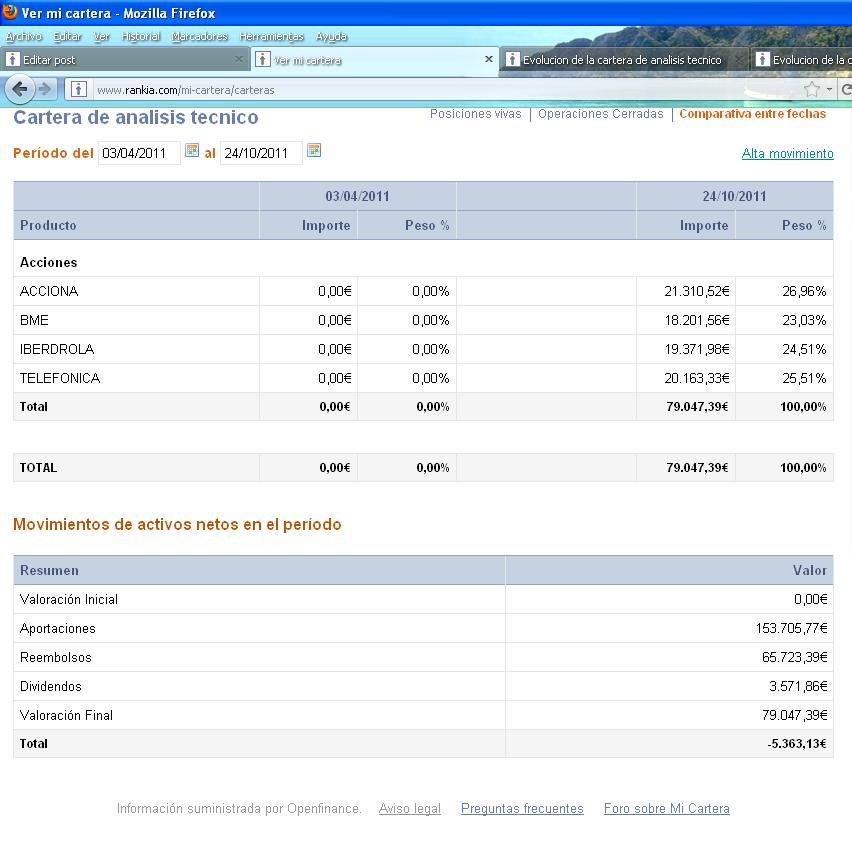This screenshot has height=843, width=852.
Task: Click the start date field 03/04/2011
Action: point(139,153)
